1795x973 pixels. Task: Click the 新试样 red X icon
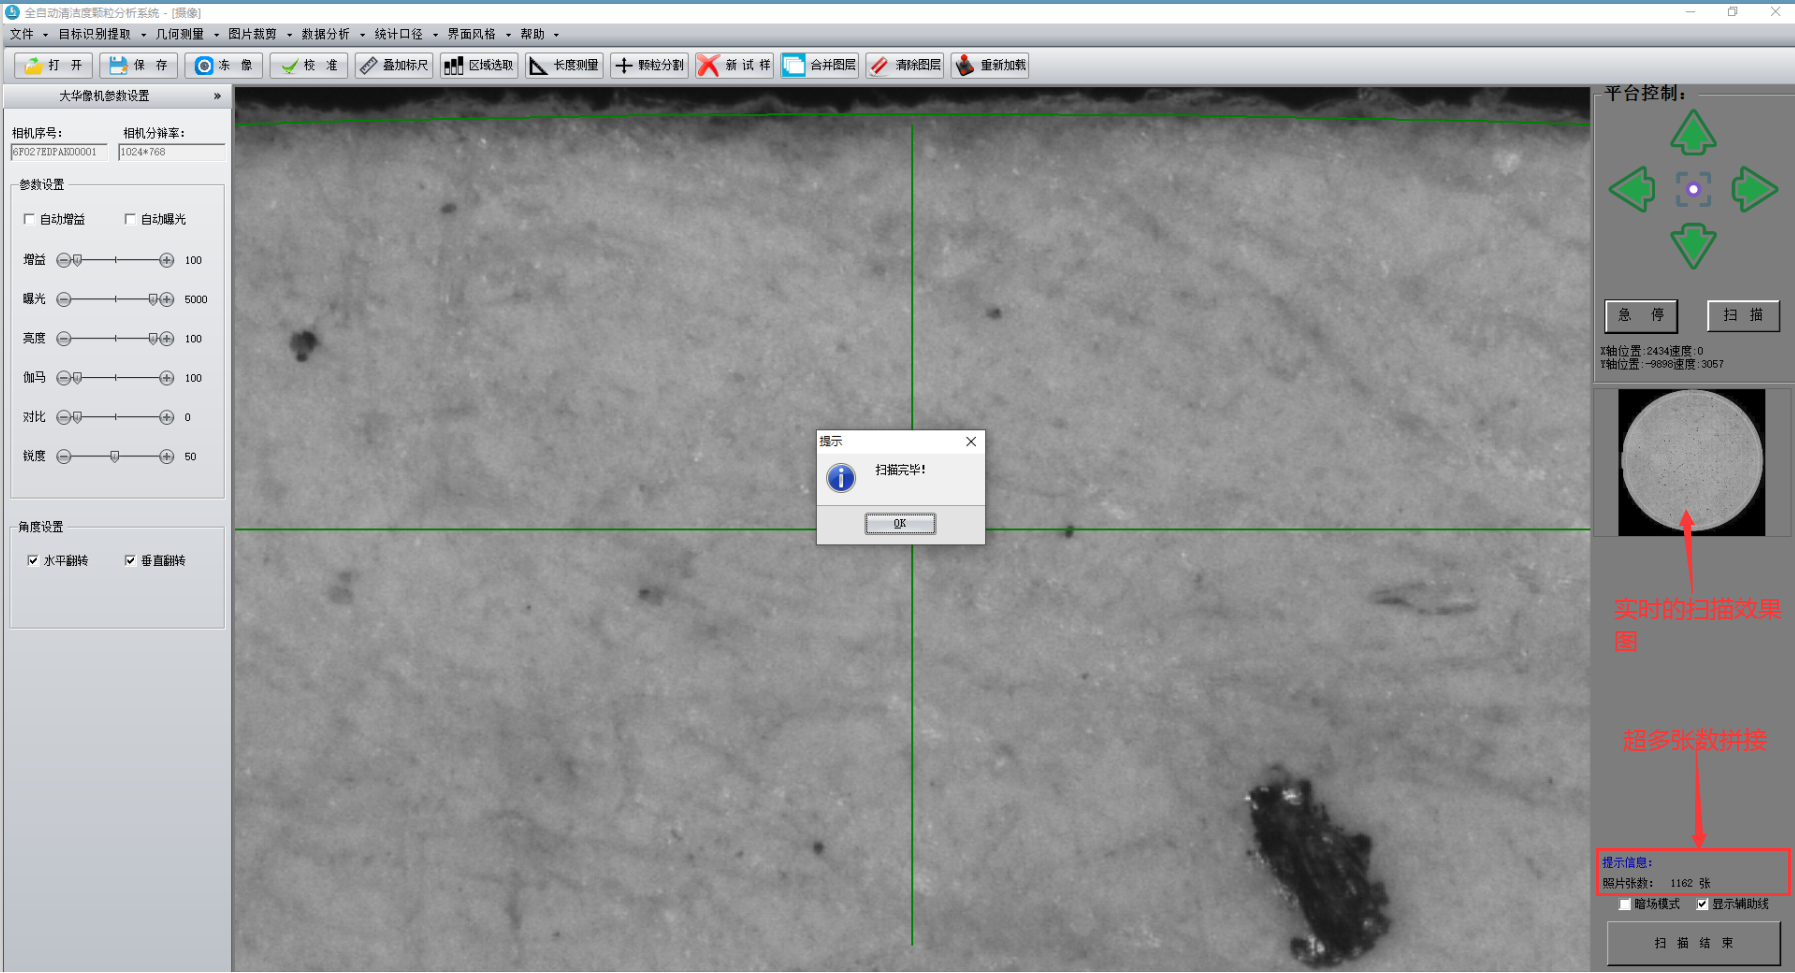point(709,66)
